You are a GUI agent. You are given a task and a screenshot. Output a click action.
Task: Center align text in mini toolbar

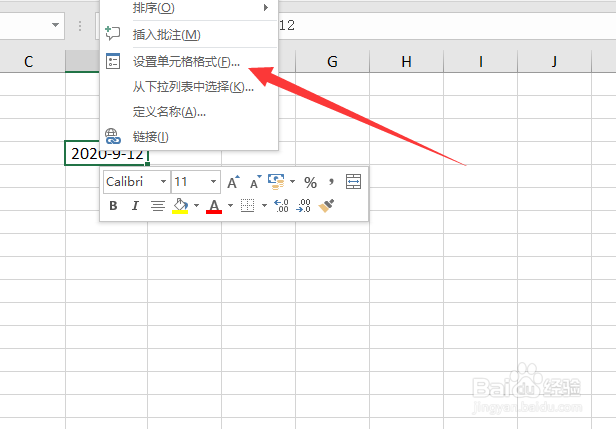point(158,206)
